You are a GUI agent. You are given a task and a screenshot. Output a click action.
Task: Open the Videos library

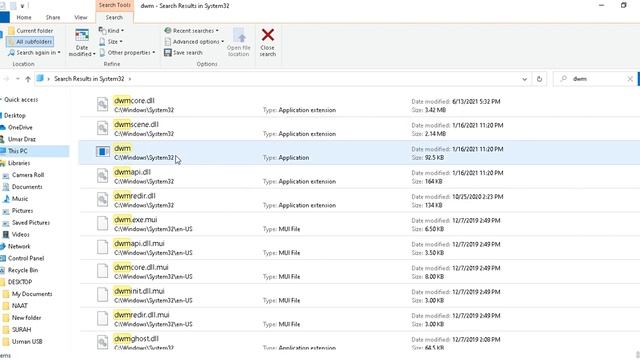tap(20, 234)
